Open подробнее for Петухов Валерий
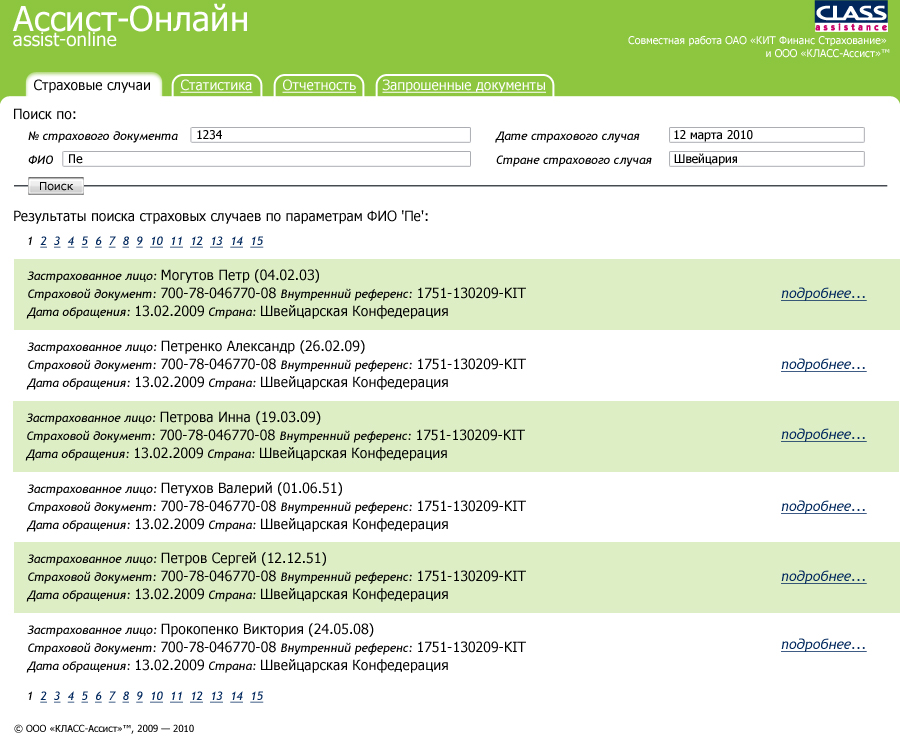The image size is (900, 740). pos(823,506)
